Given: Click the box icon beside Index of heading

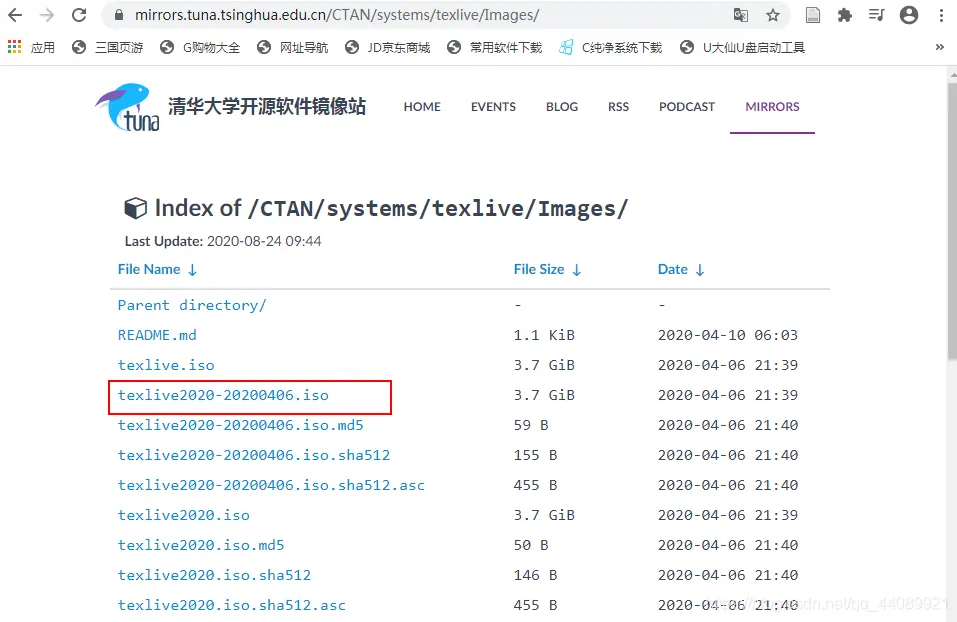Looking at the screenshot, I should [x=135, y=208].
